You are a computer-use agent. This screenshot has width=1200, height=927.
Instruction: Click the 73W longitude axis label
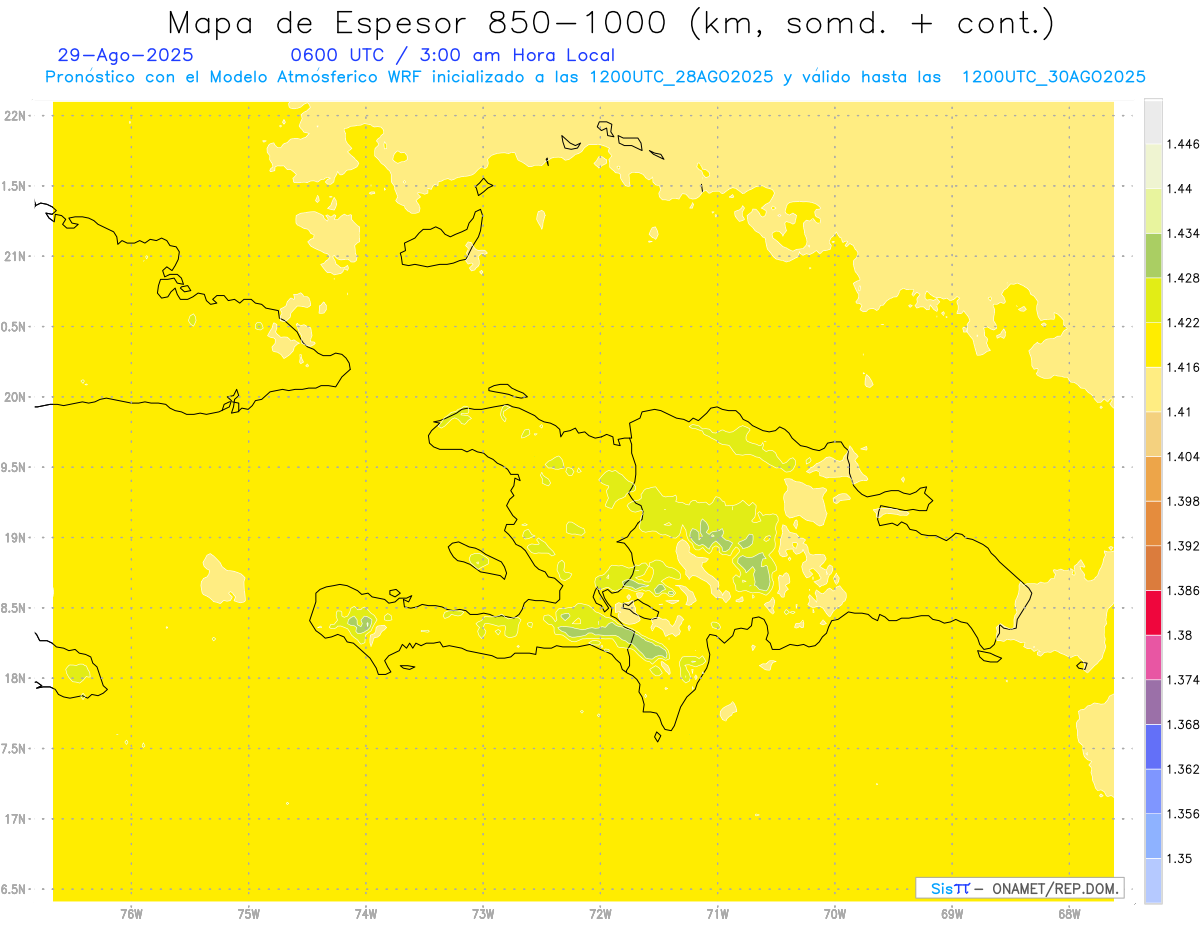tap(483, 913)
